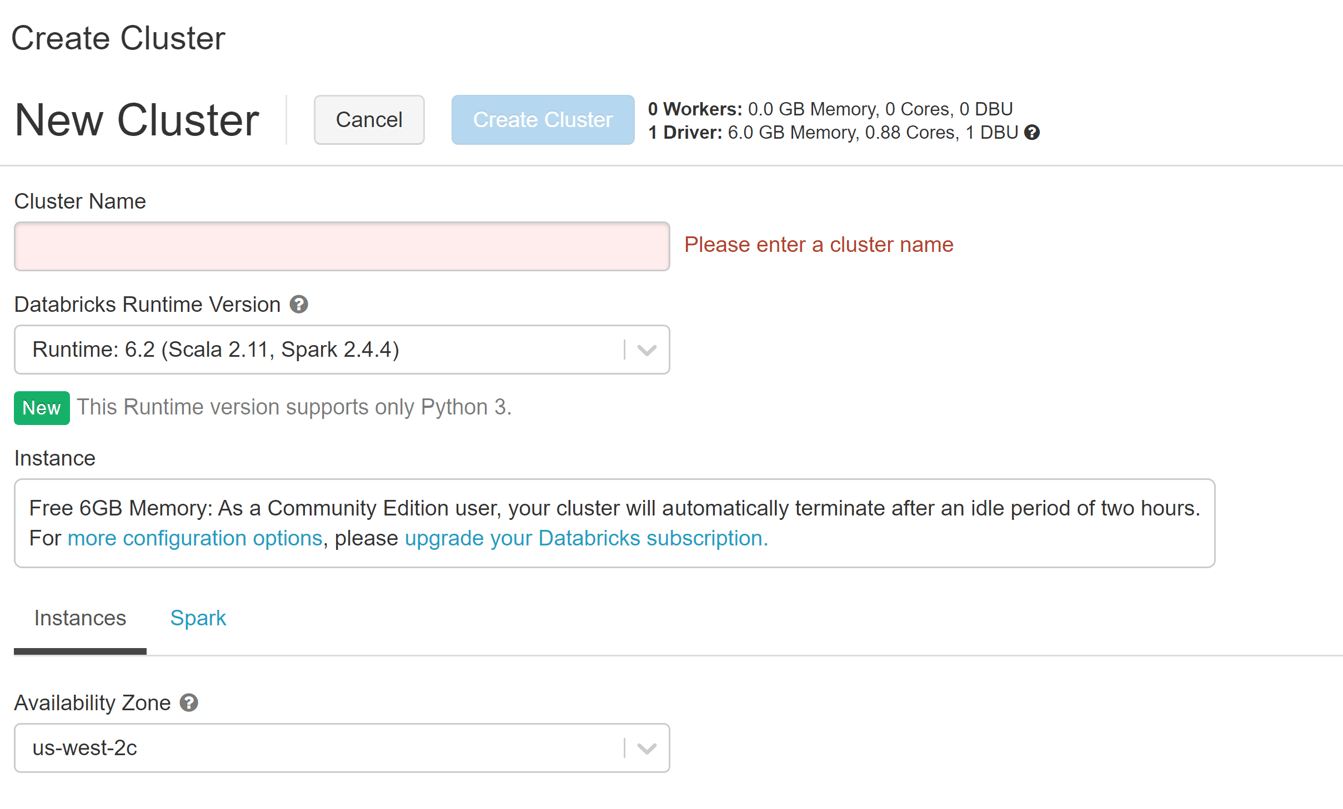Follow the upgrade your Databricks subscription link
Image resolution: width=1343 pixels, height=809 pixels.
click(583, 538)
